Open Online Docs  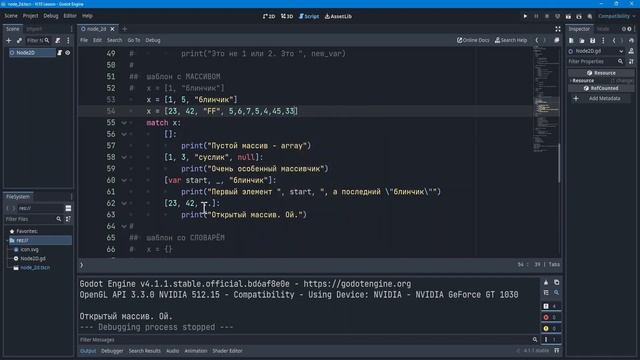[x=473, y=40]
